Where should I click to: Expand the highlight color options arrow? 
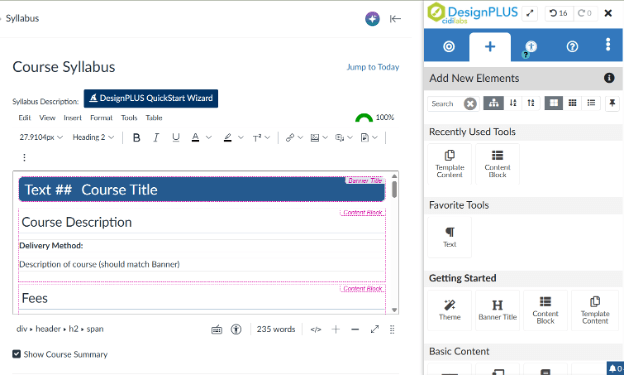(241, 138)
